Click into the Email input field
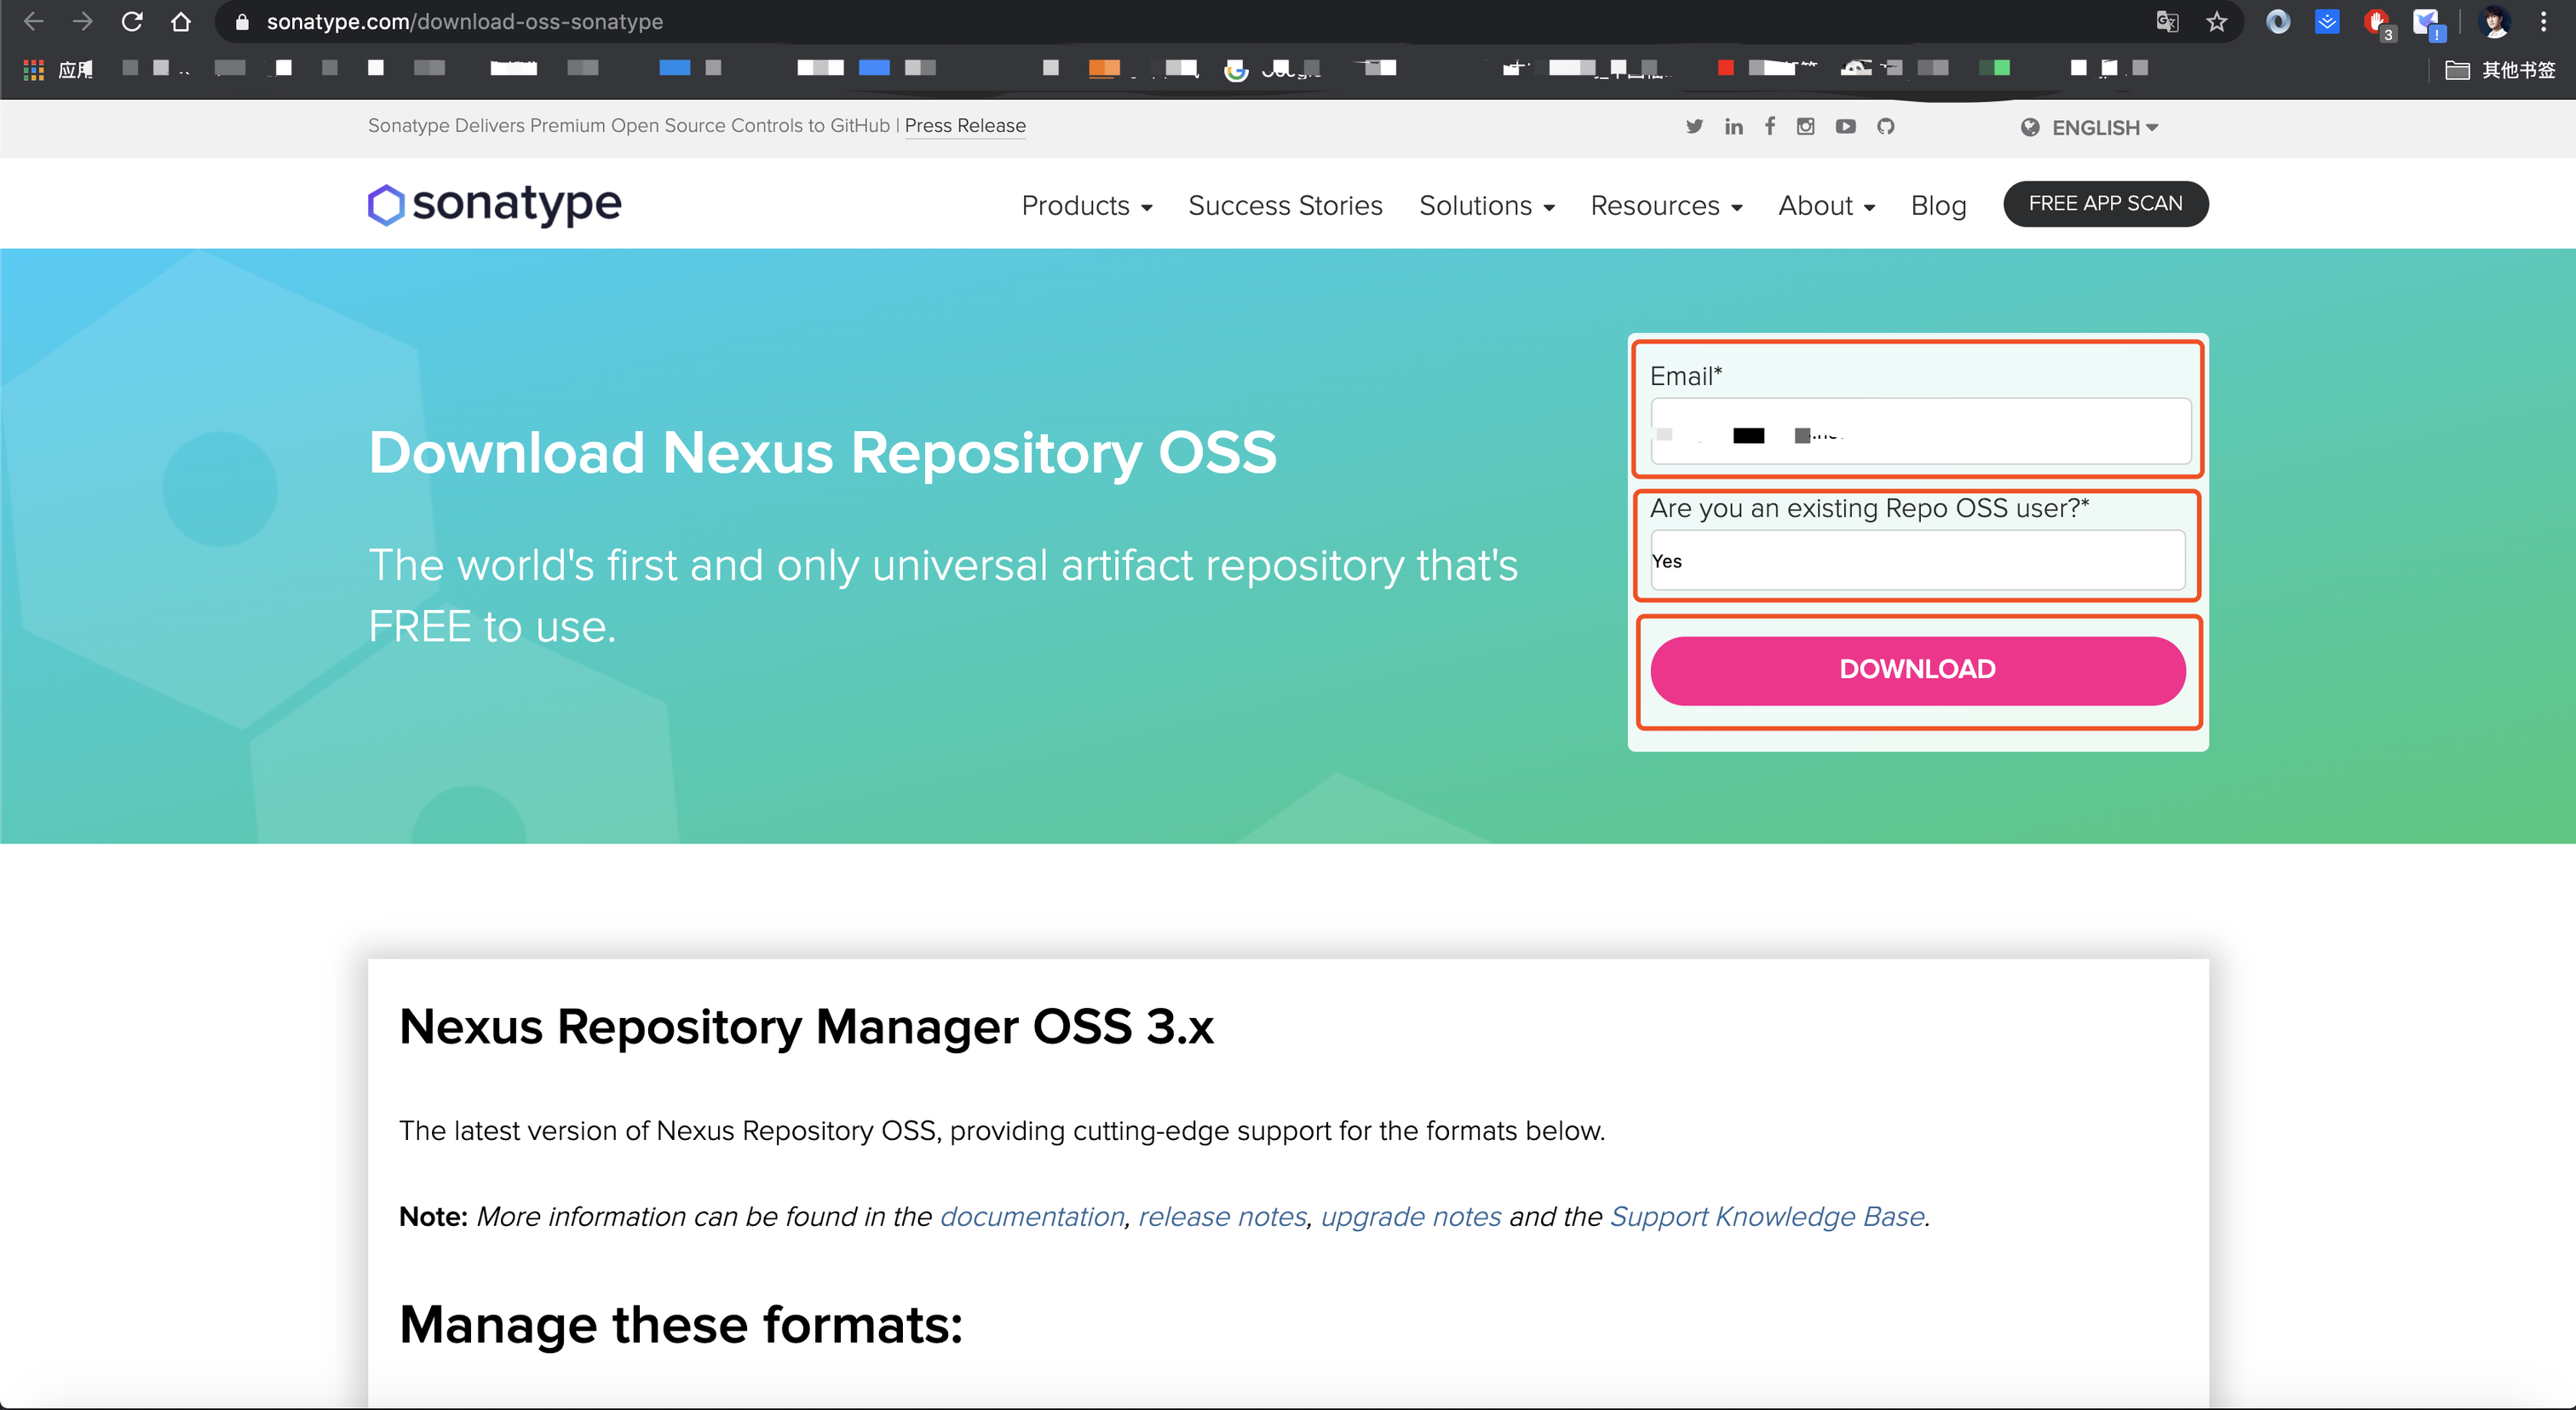 (1920, 432)
